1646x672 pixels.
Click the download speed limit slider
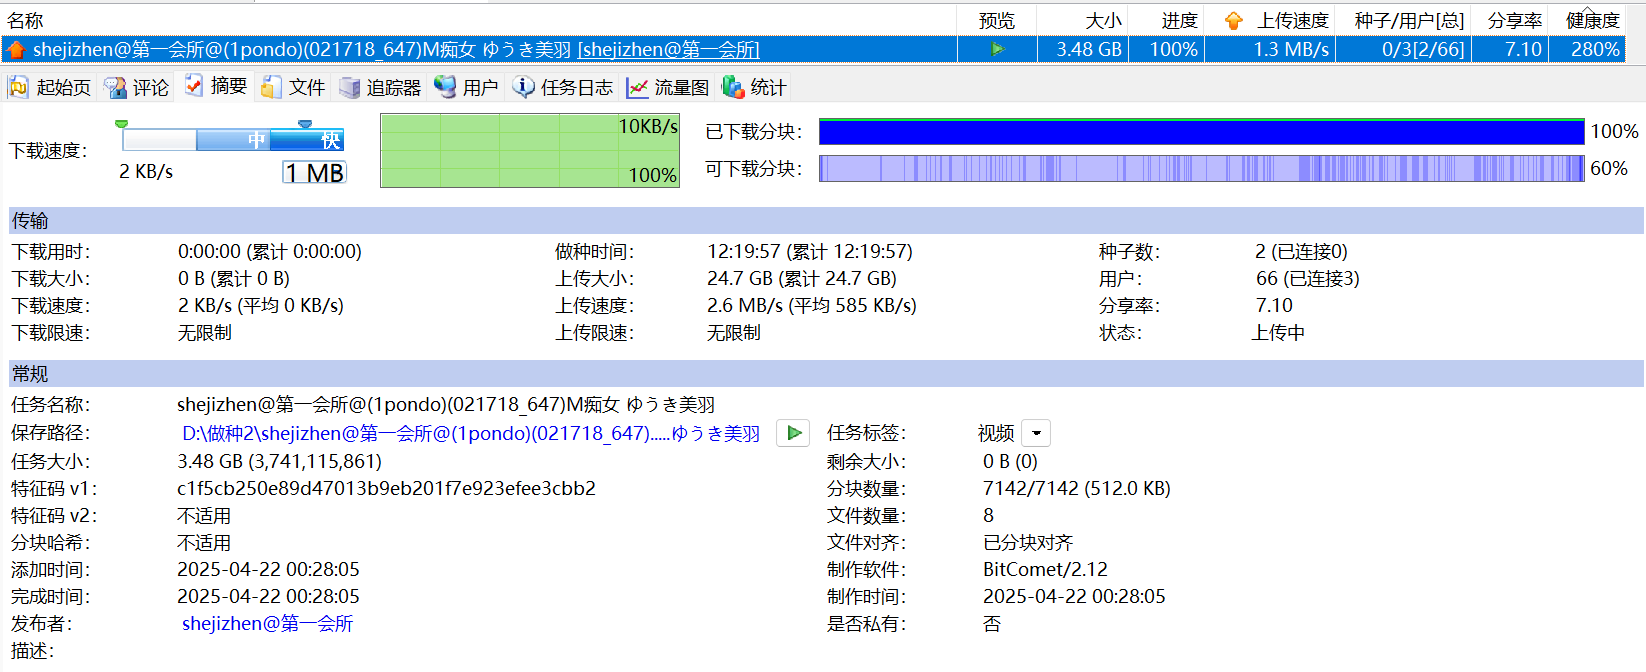point(232,139)
